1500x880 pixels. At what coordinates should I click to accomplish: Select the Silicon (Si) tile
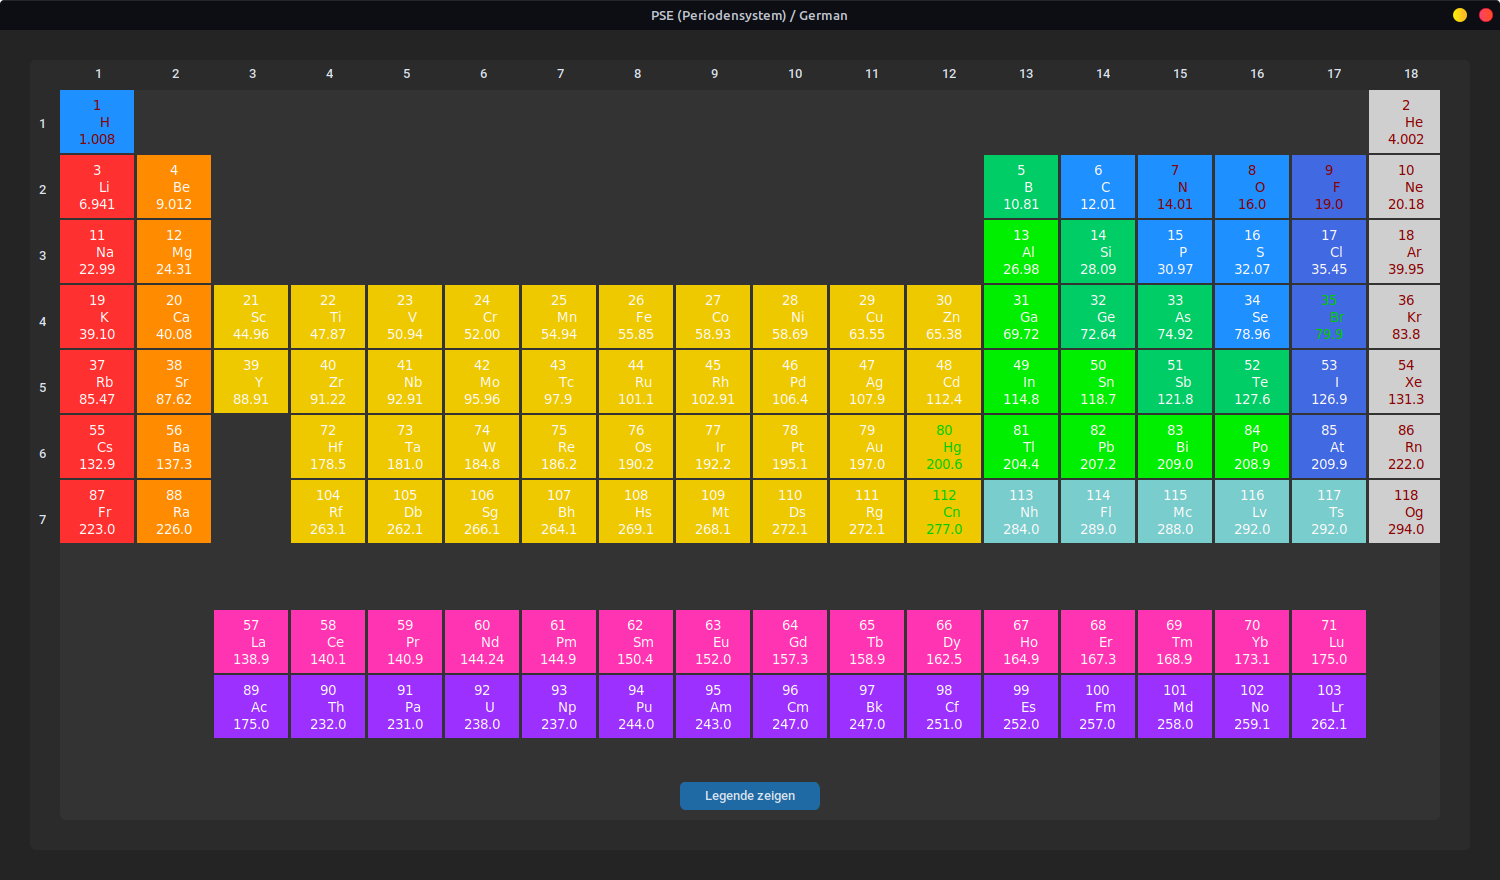1098,252
